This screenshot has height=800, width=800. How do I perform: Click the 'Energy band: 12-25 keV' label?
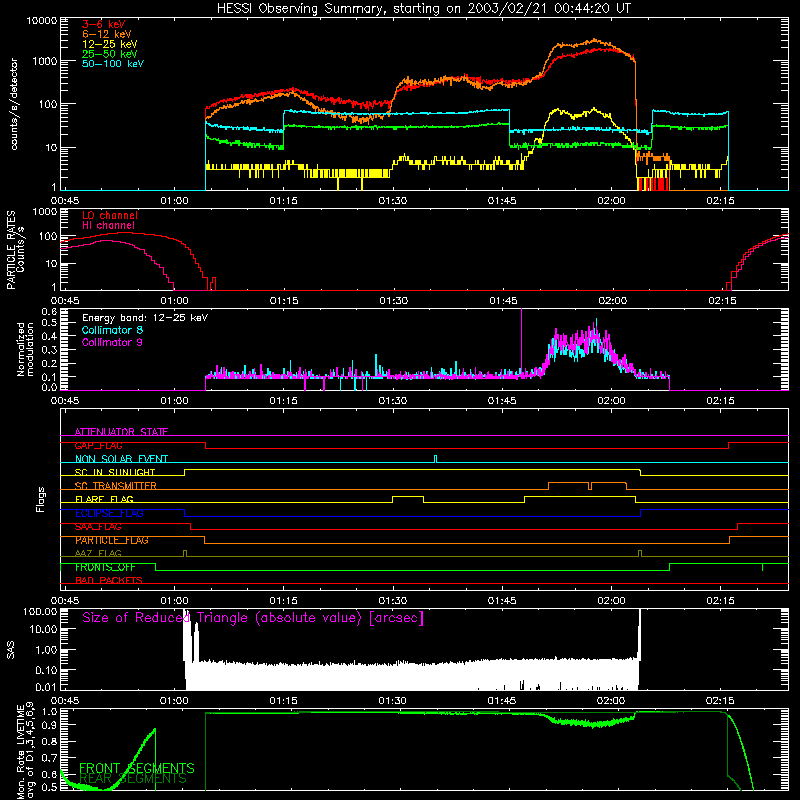click(x=145, y=318)
